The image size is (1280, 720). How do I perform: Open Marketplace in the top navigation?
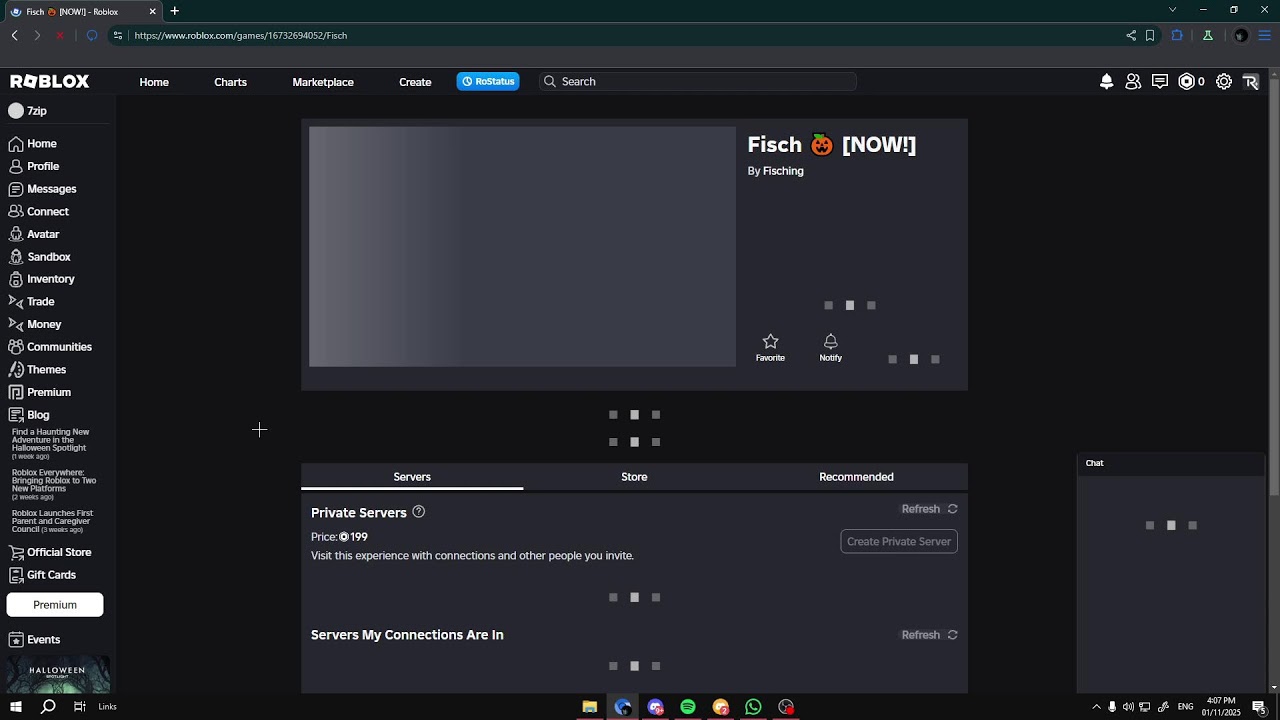click(x=323, y=82)
